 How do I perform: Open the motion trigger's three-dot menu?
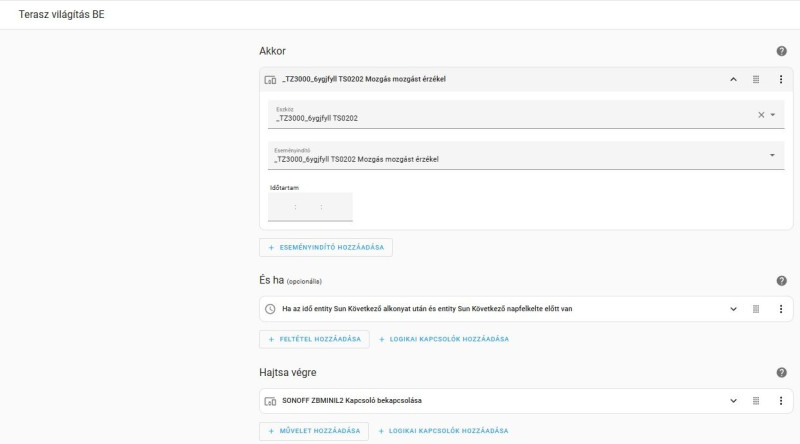[781, 79]
